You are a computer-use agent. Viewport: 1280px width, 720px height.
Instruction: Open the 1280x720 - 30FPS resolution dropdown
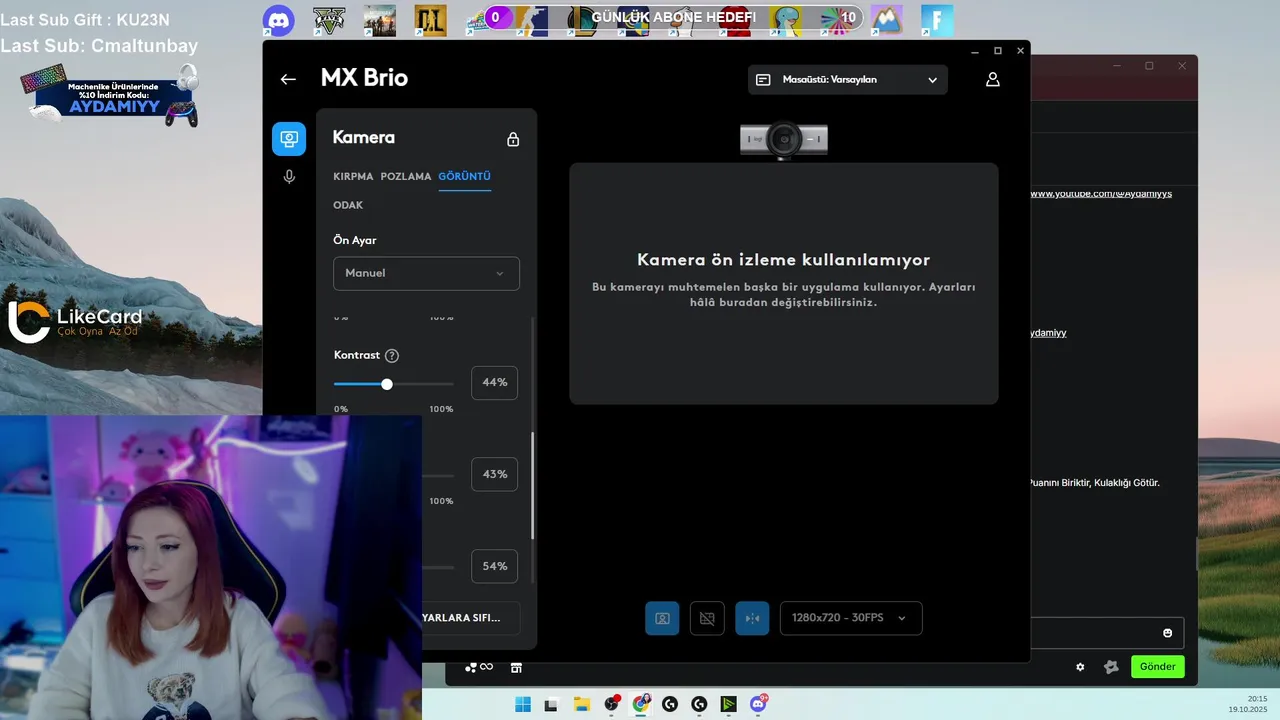[851, 618]
